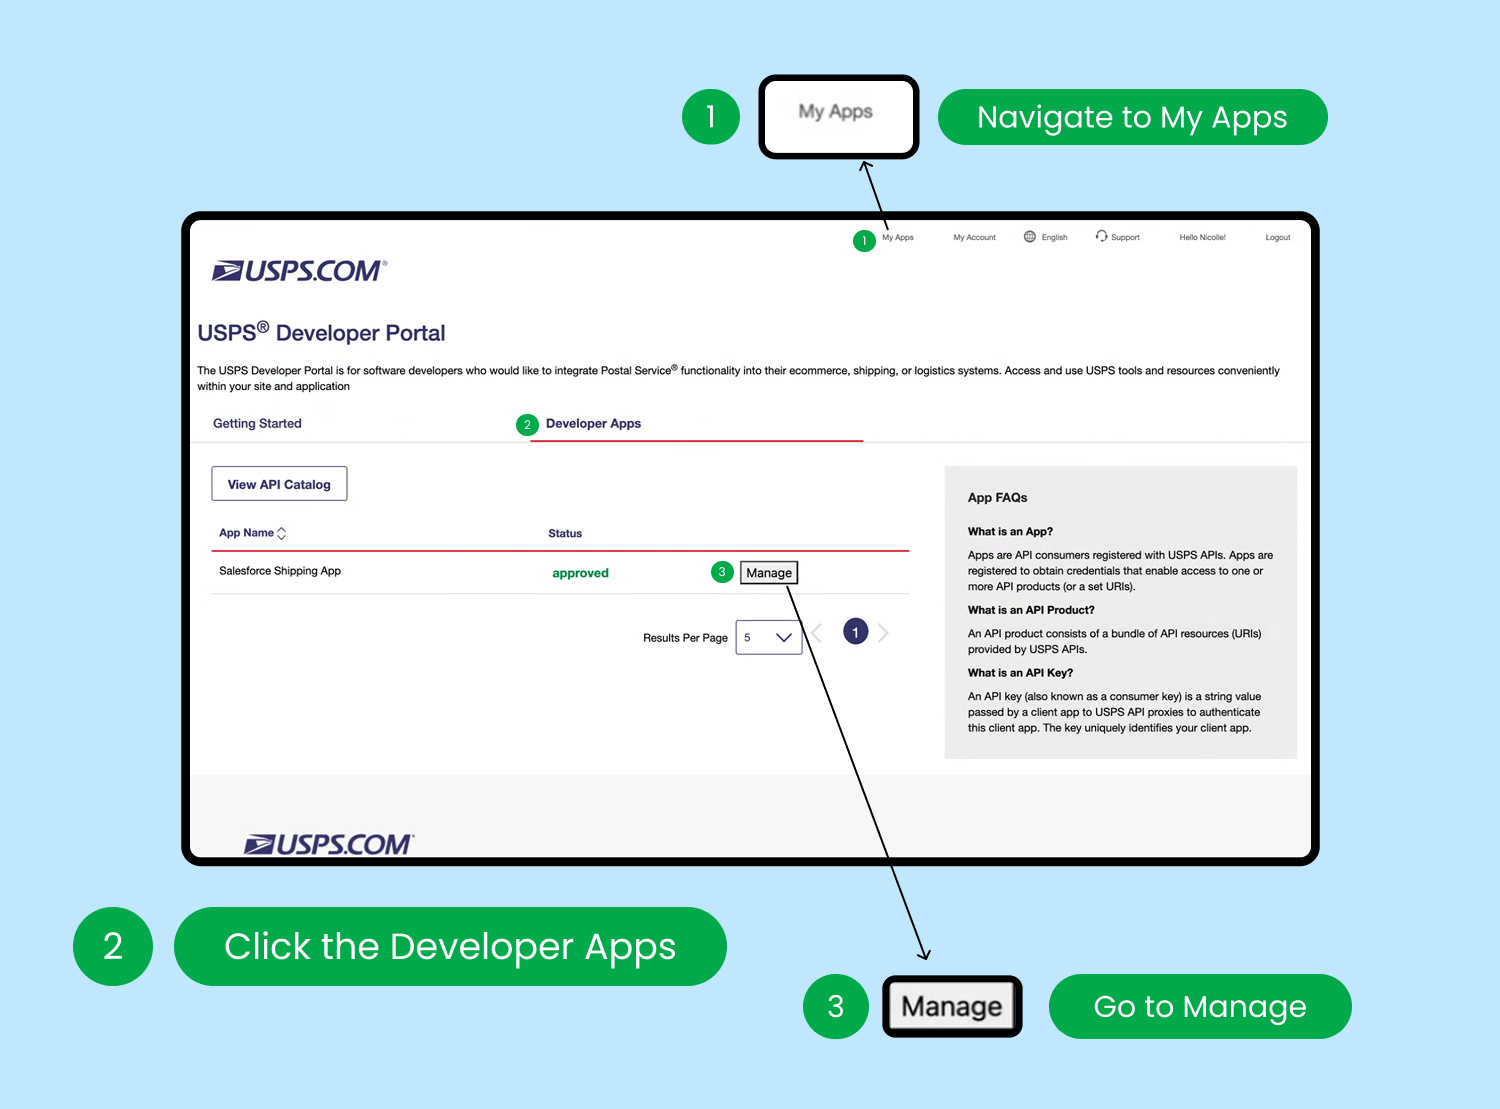Open the Support link
Viewport: 1500px width, 1109px height.
(x=1125, y=238)
